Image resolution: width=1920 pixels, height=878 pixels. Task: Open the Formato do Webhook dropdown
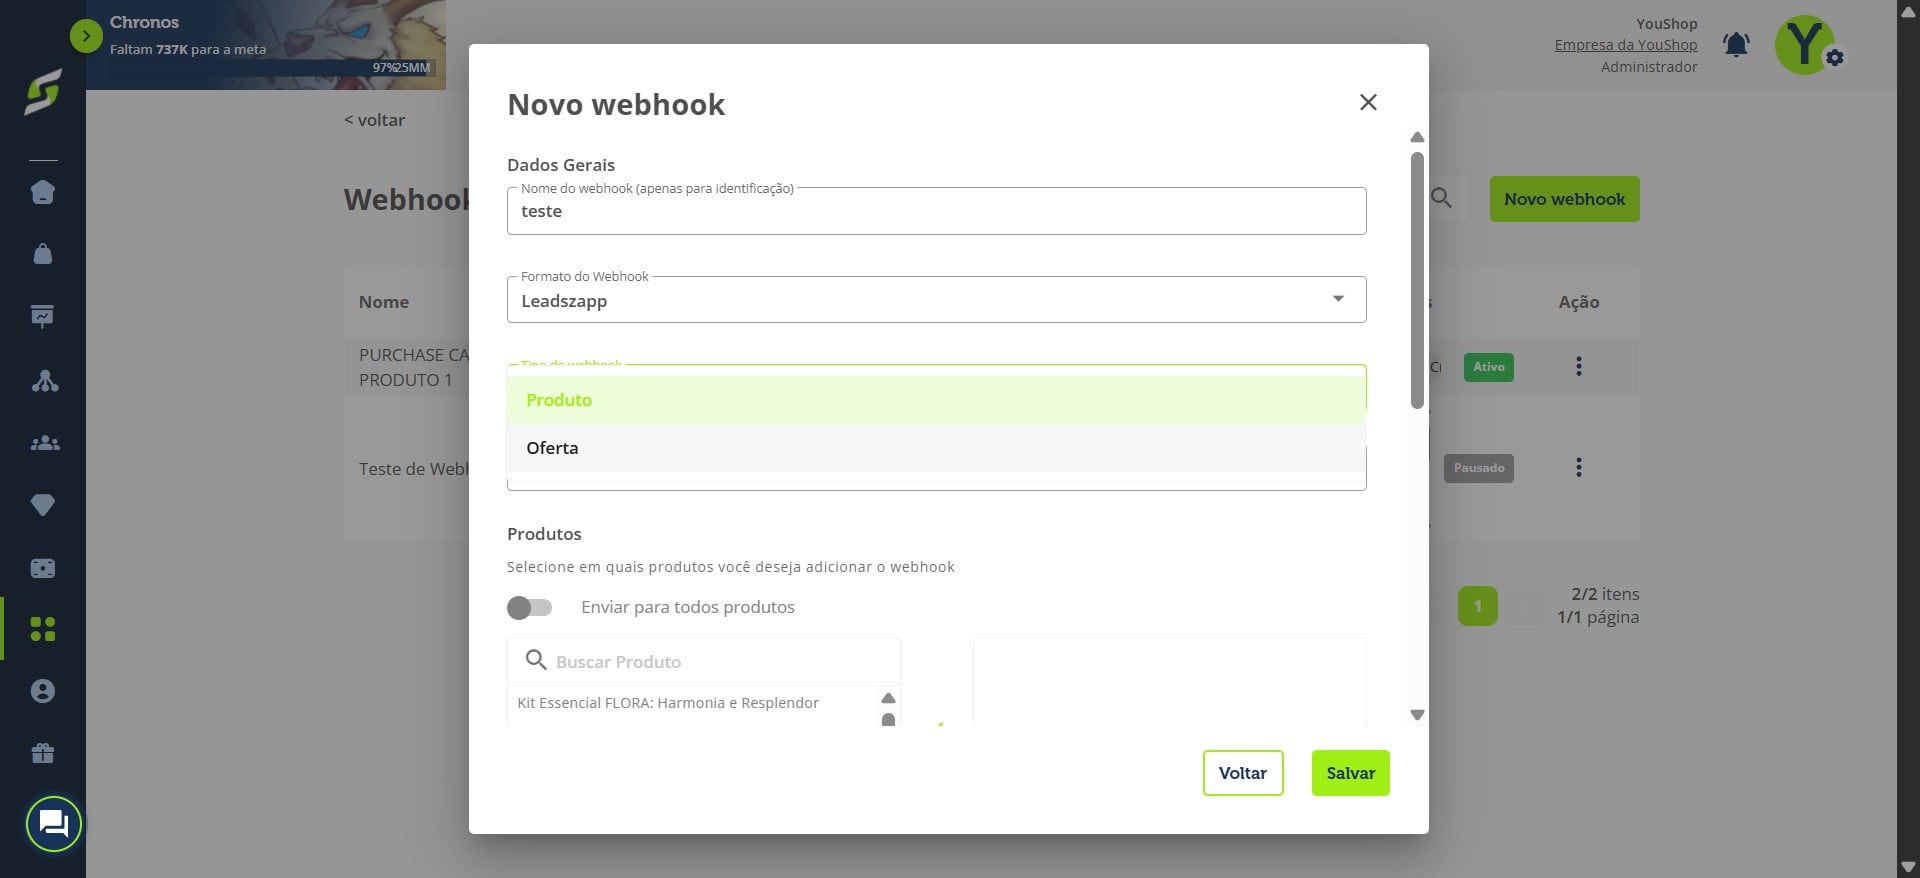coord(936,300)
